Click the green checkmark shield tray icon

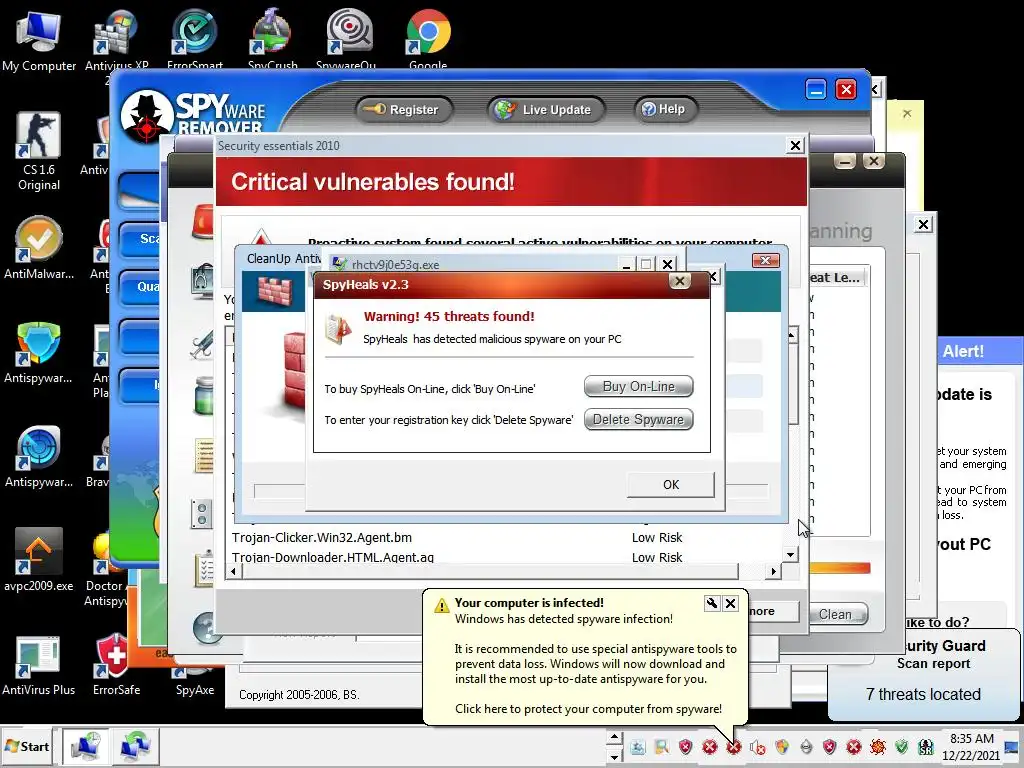click(x=902, y=746)
